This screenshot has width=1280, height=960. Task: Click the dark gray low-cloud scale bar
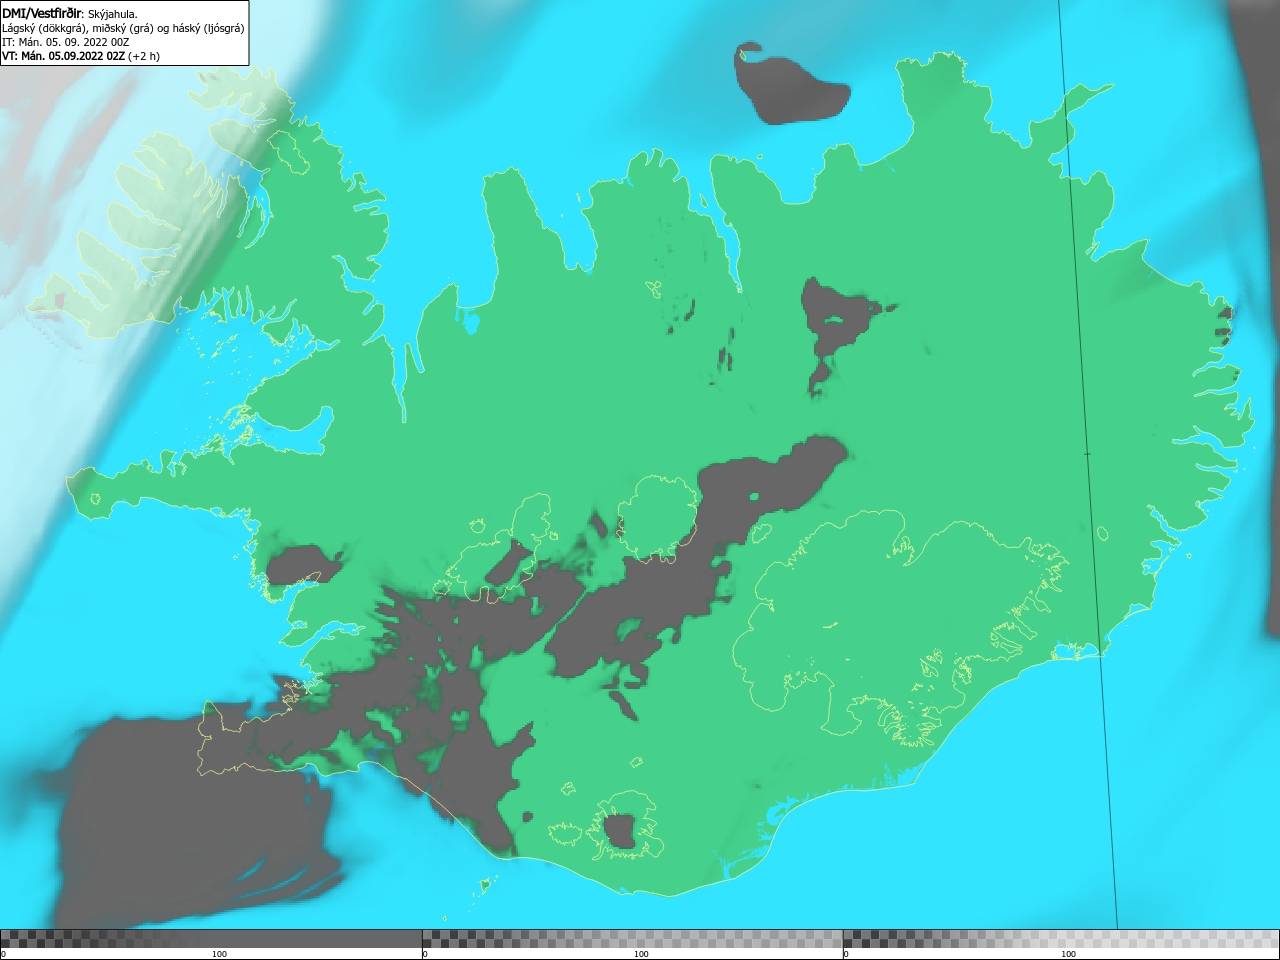click(x=211, y=939)
